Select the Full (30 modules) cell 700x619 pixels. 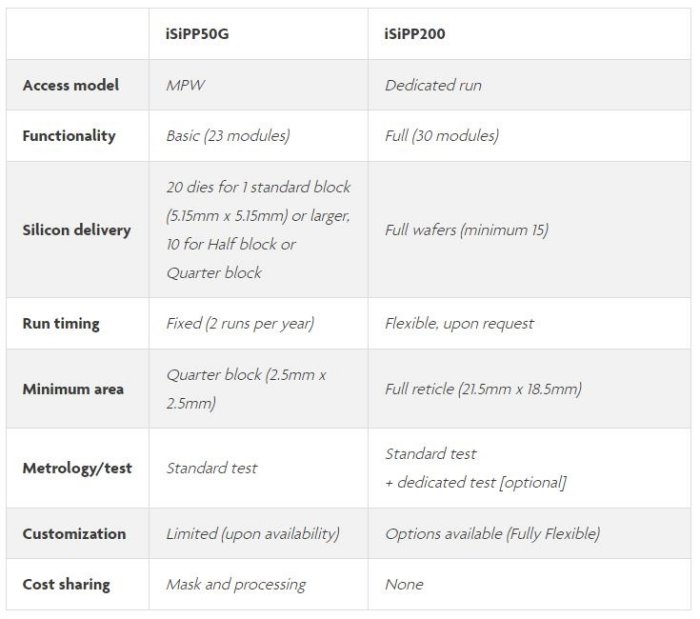click(x=441, y=136)
